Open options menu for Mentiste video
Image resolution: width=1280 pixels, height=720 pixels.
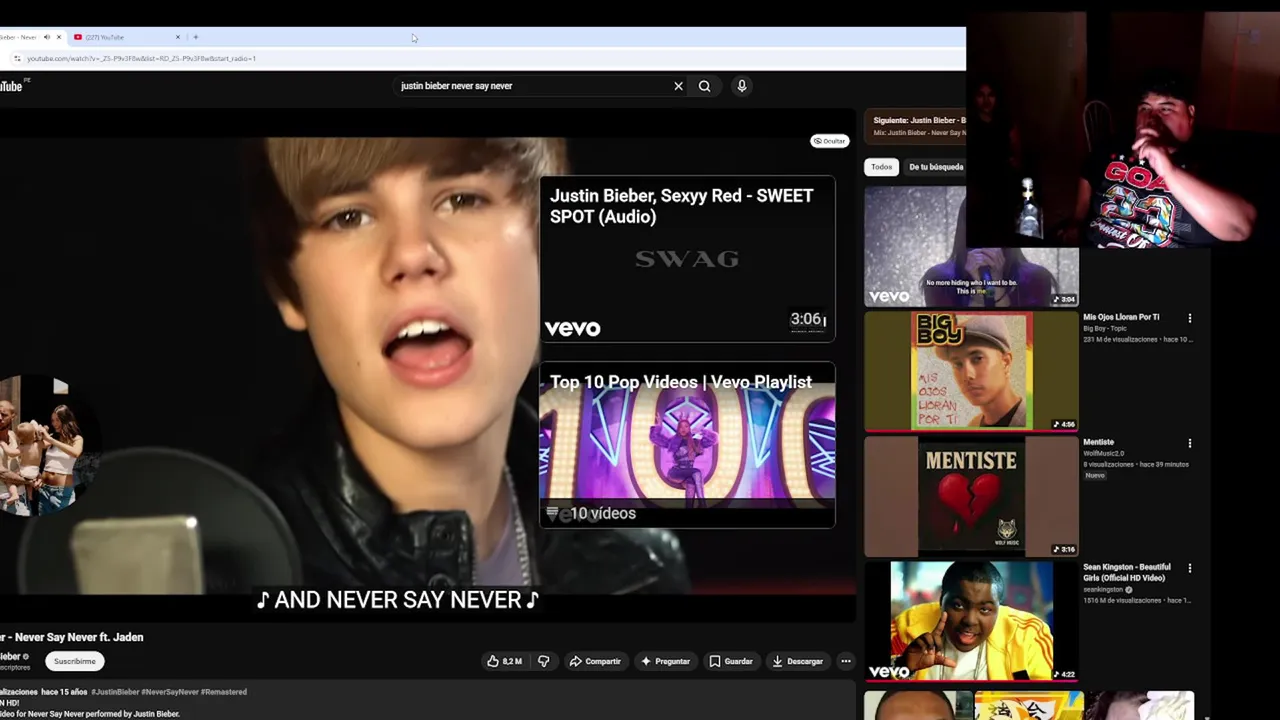tap(1190, 443)
